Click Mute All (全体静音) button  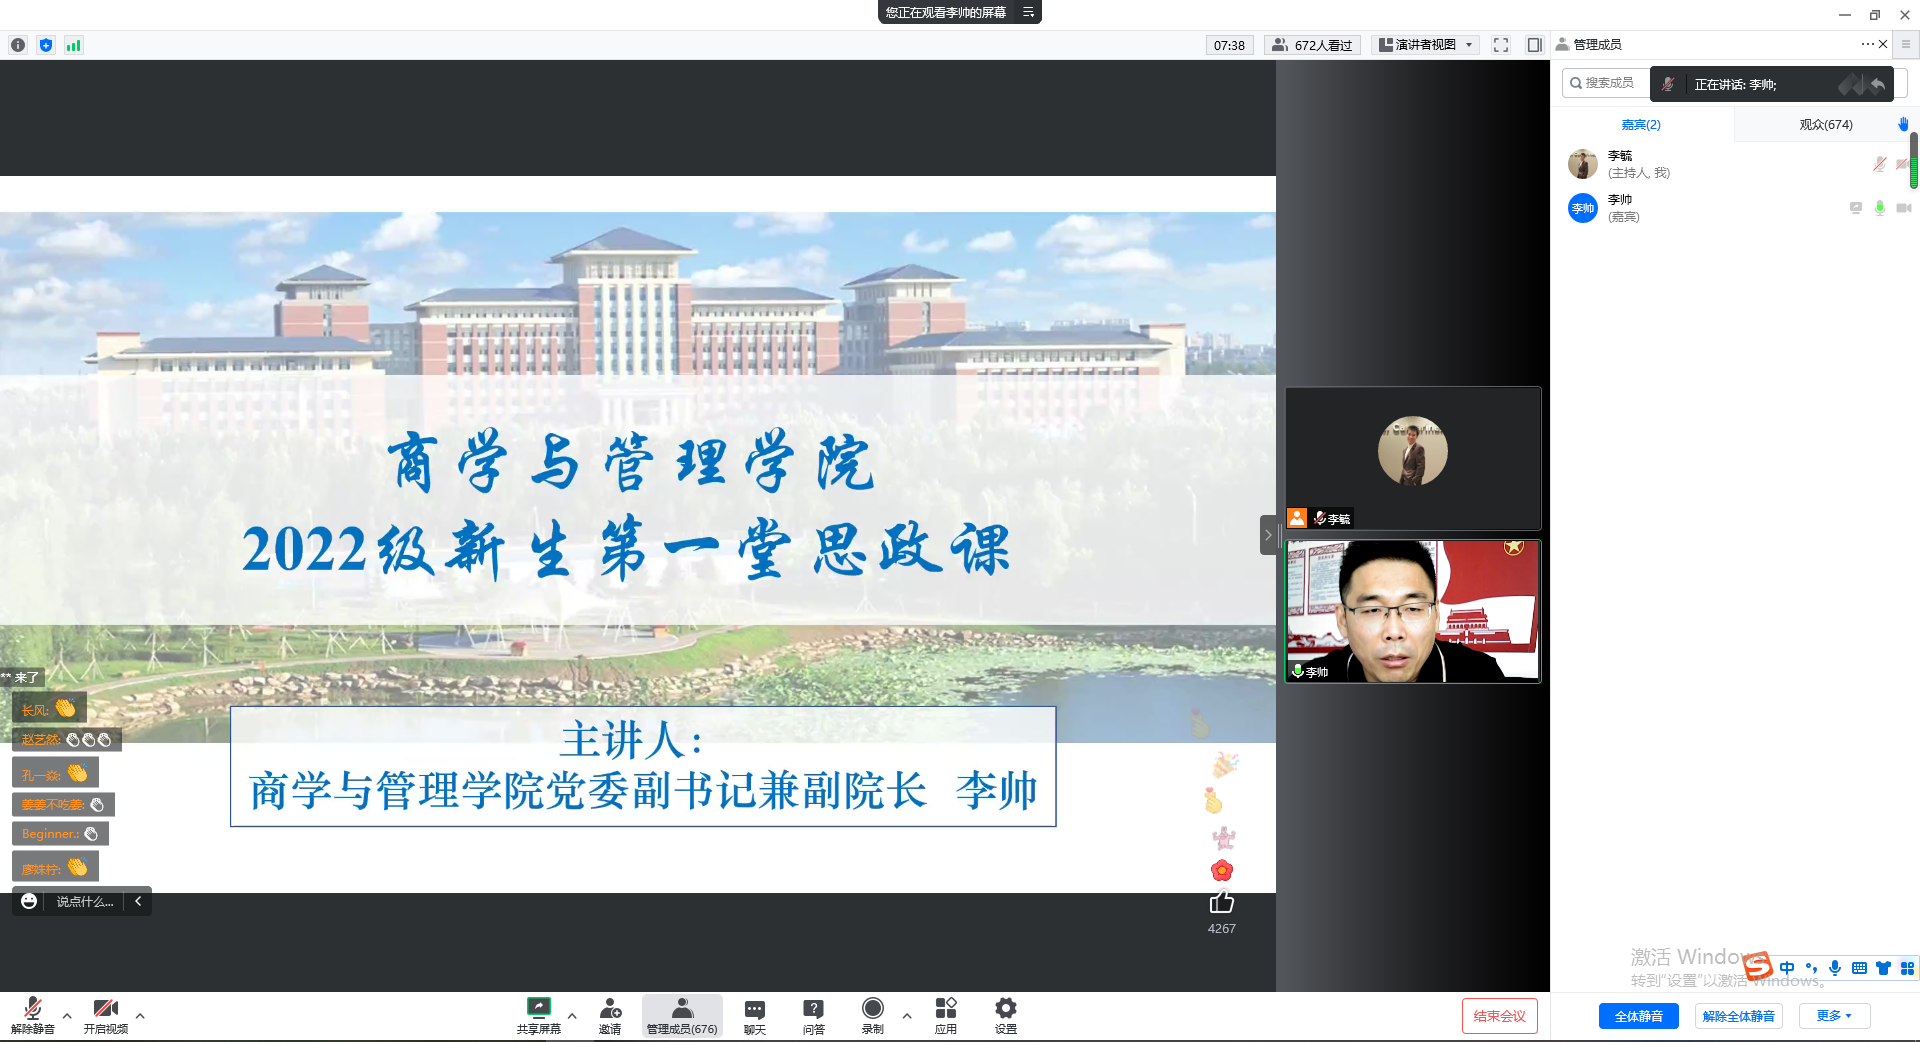(1639, 1016)
